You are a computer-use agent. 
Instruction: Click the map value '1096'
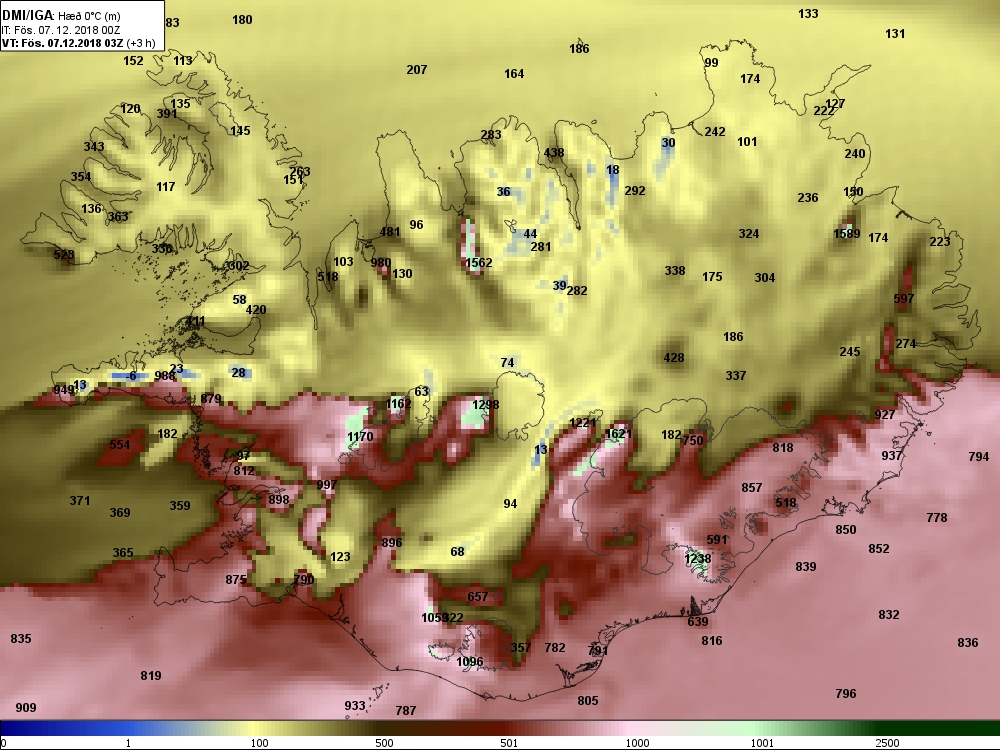pos(469,662)
